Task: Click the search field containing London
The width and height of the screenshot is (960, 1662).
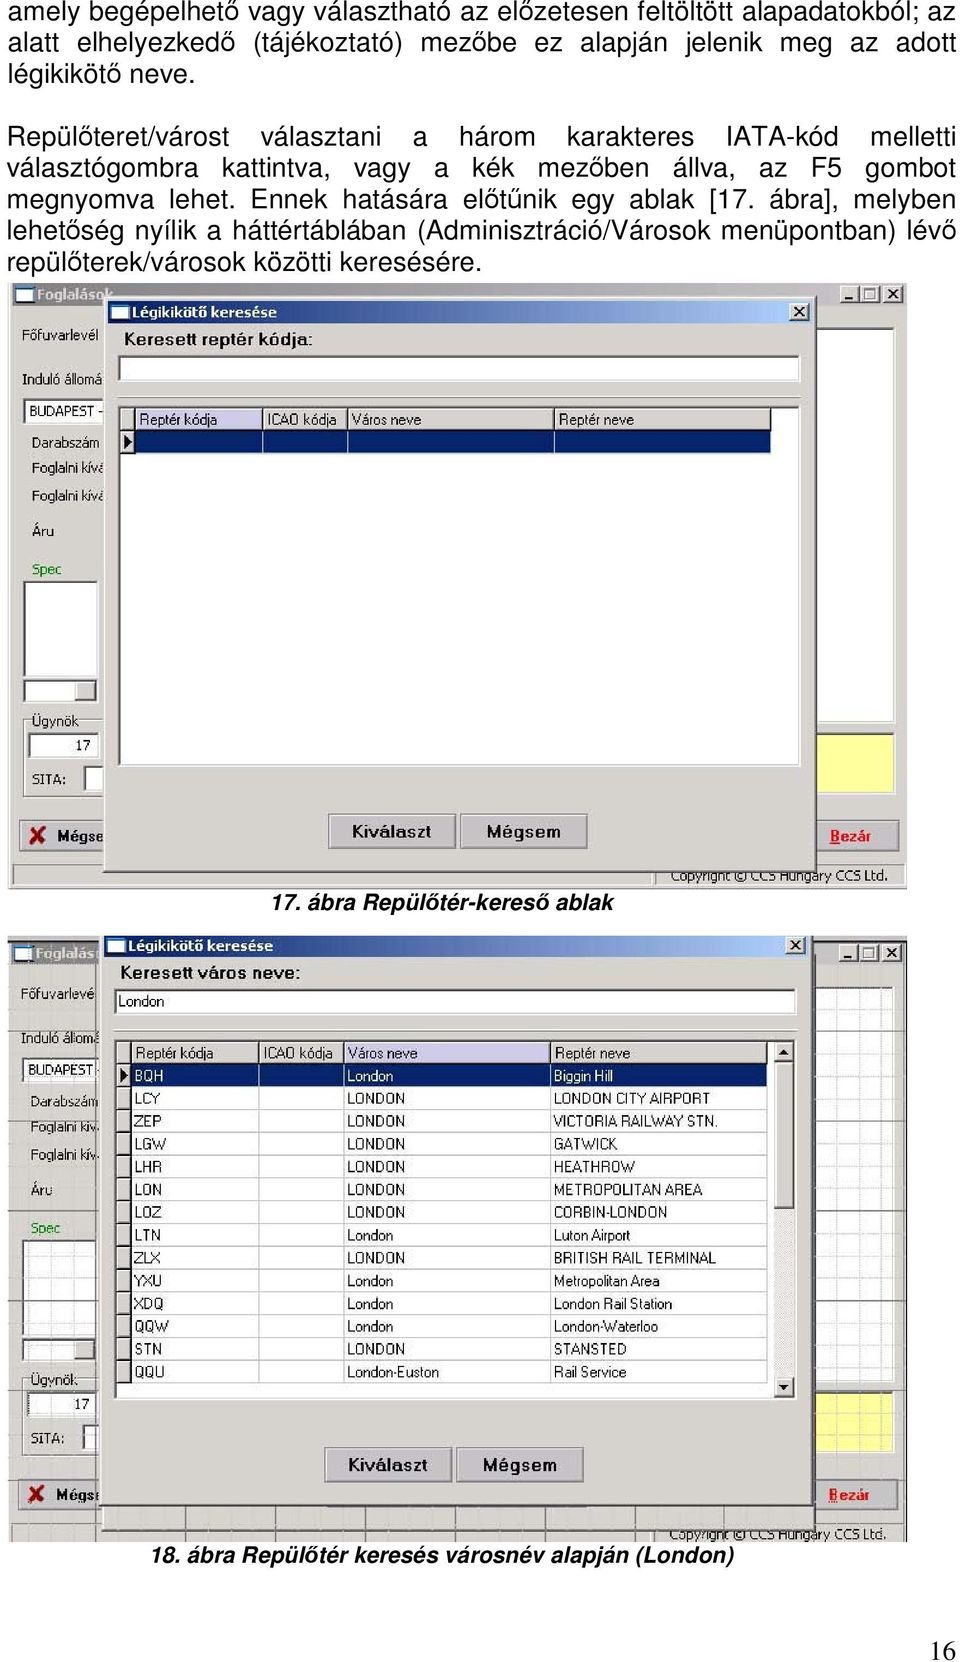Action: pos(455,1001)
